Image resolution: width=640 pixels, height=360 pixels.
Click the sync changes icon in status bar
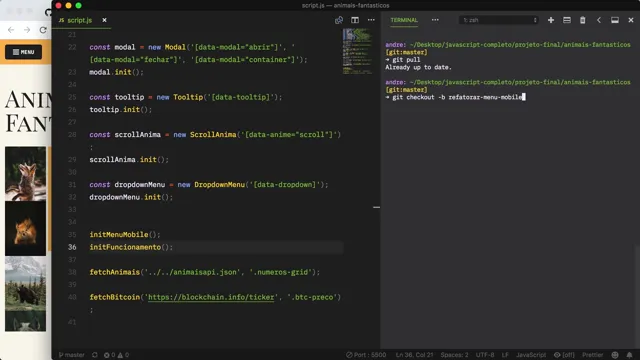(95, 355)
